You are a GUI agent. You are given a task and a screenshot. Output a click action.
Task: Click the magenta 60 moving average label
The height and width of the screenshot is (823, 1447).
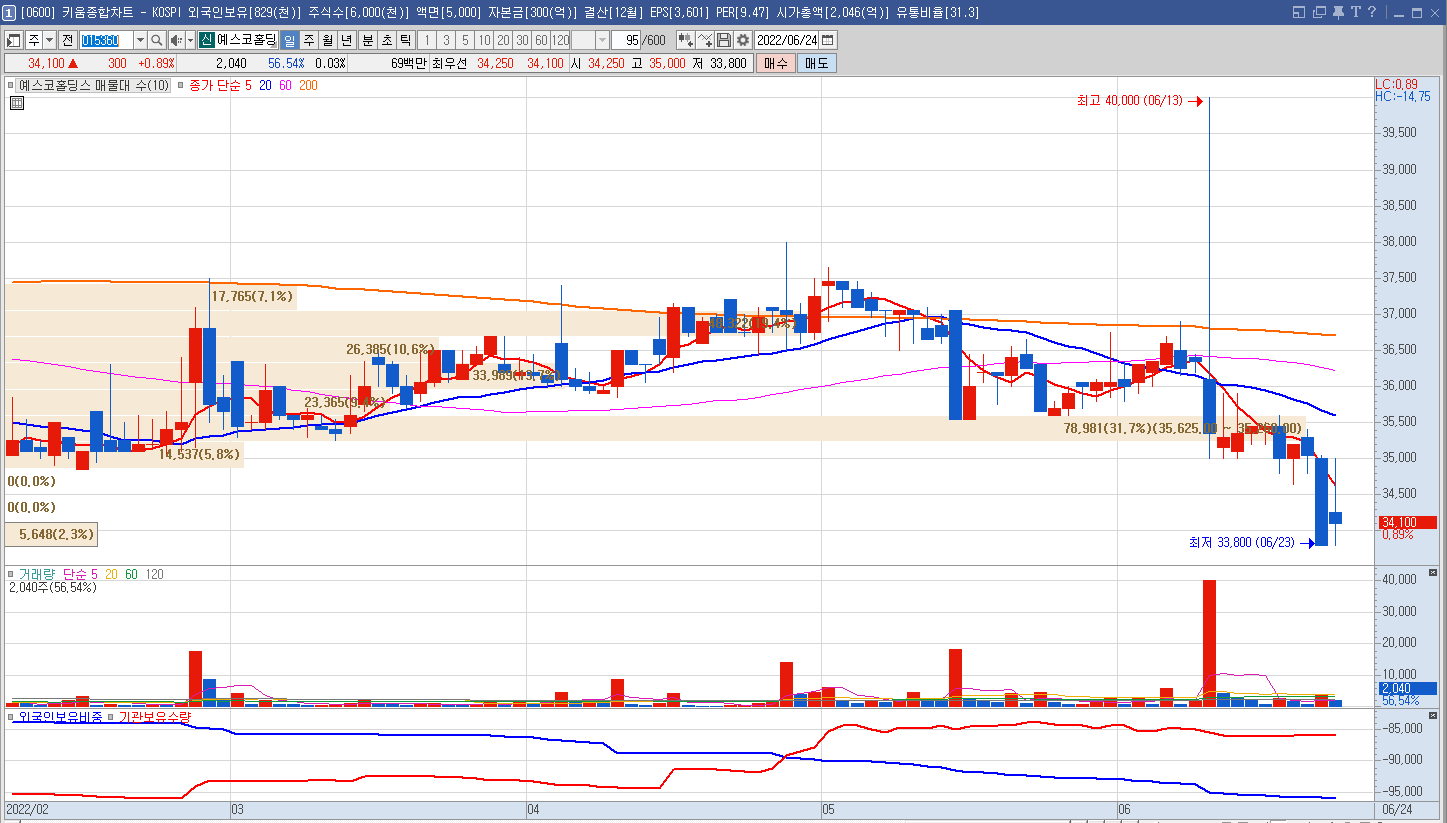click(x=285, y=86)
